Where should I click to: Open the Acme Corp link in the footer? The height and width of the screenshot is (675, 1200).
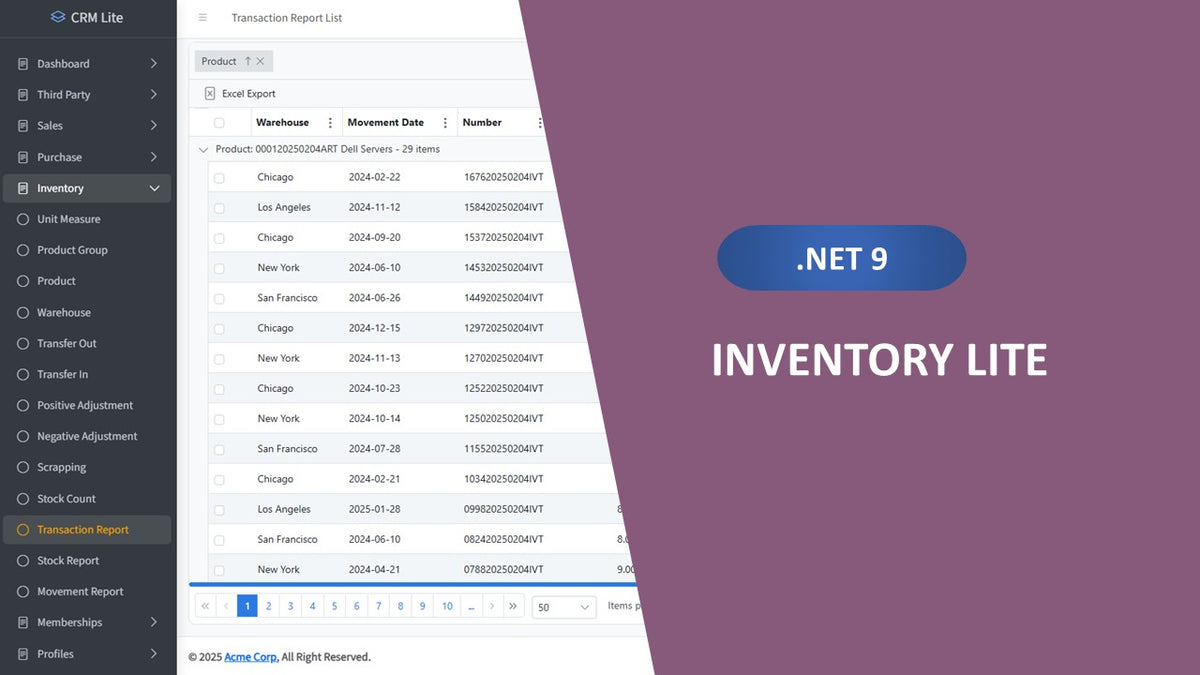point(250,657)
